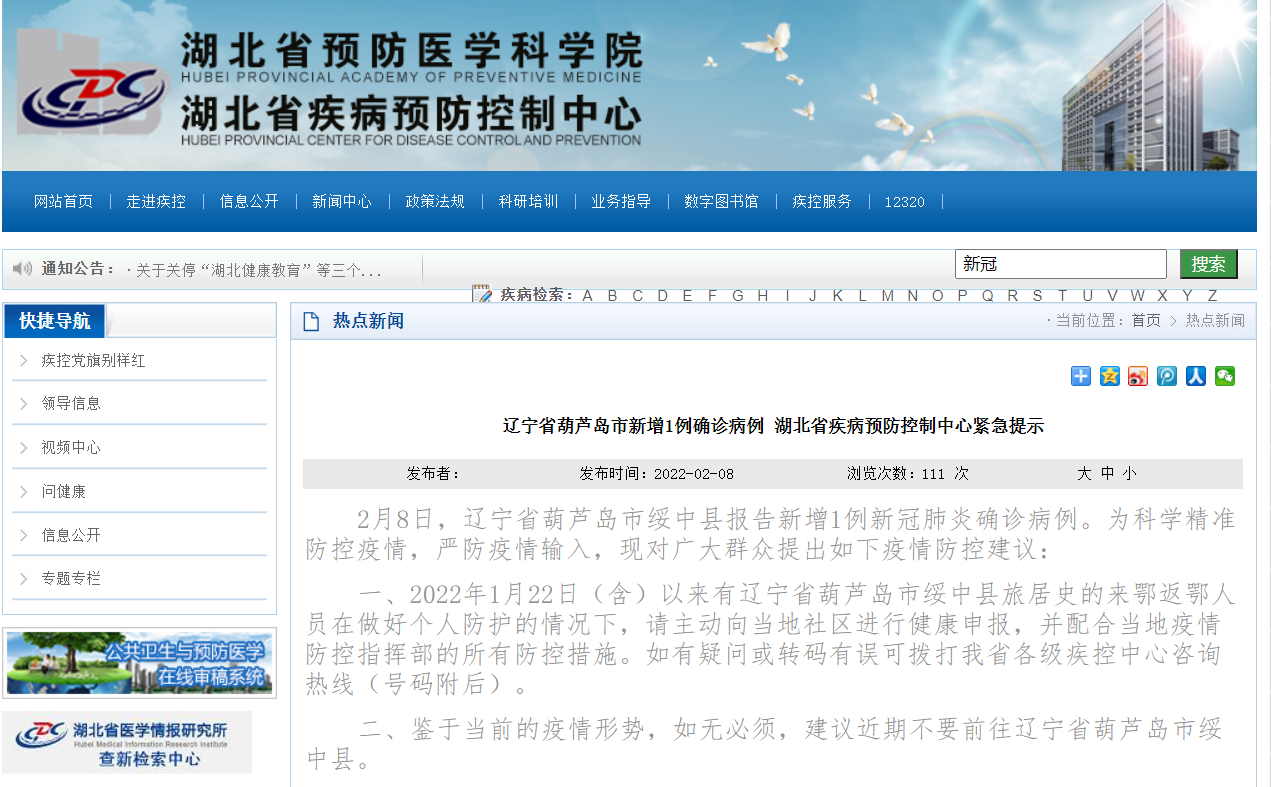Image resolution: width=1271 pixels, height=787 pixels.
Task: Filter disease index by letter B
Action: click(612, 295)
